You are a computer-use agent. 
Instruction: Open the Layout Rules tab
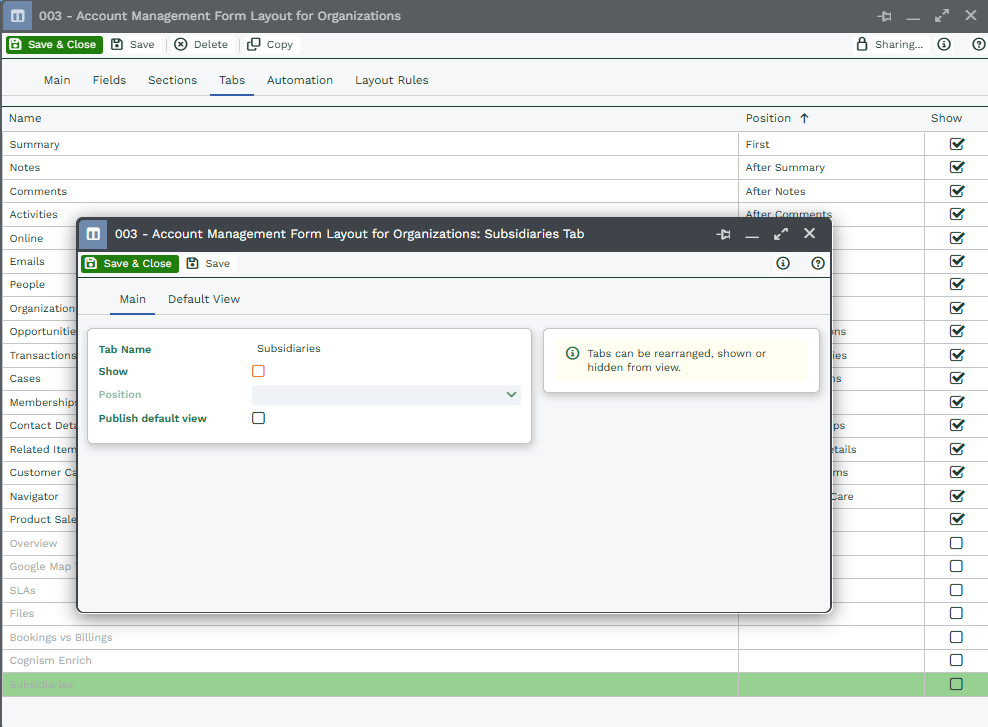[x=391, y=80]
